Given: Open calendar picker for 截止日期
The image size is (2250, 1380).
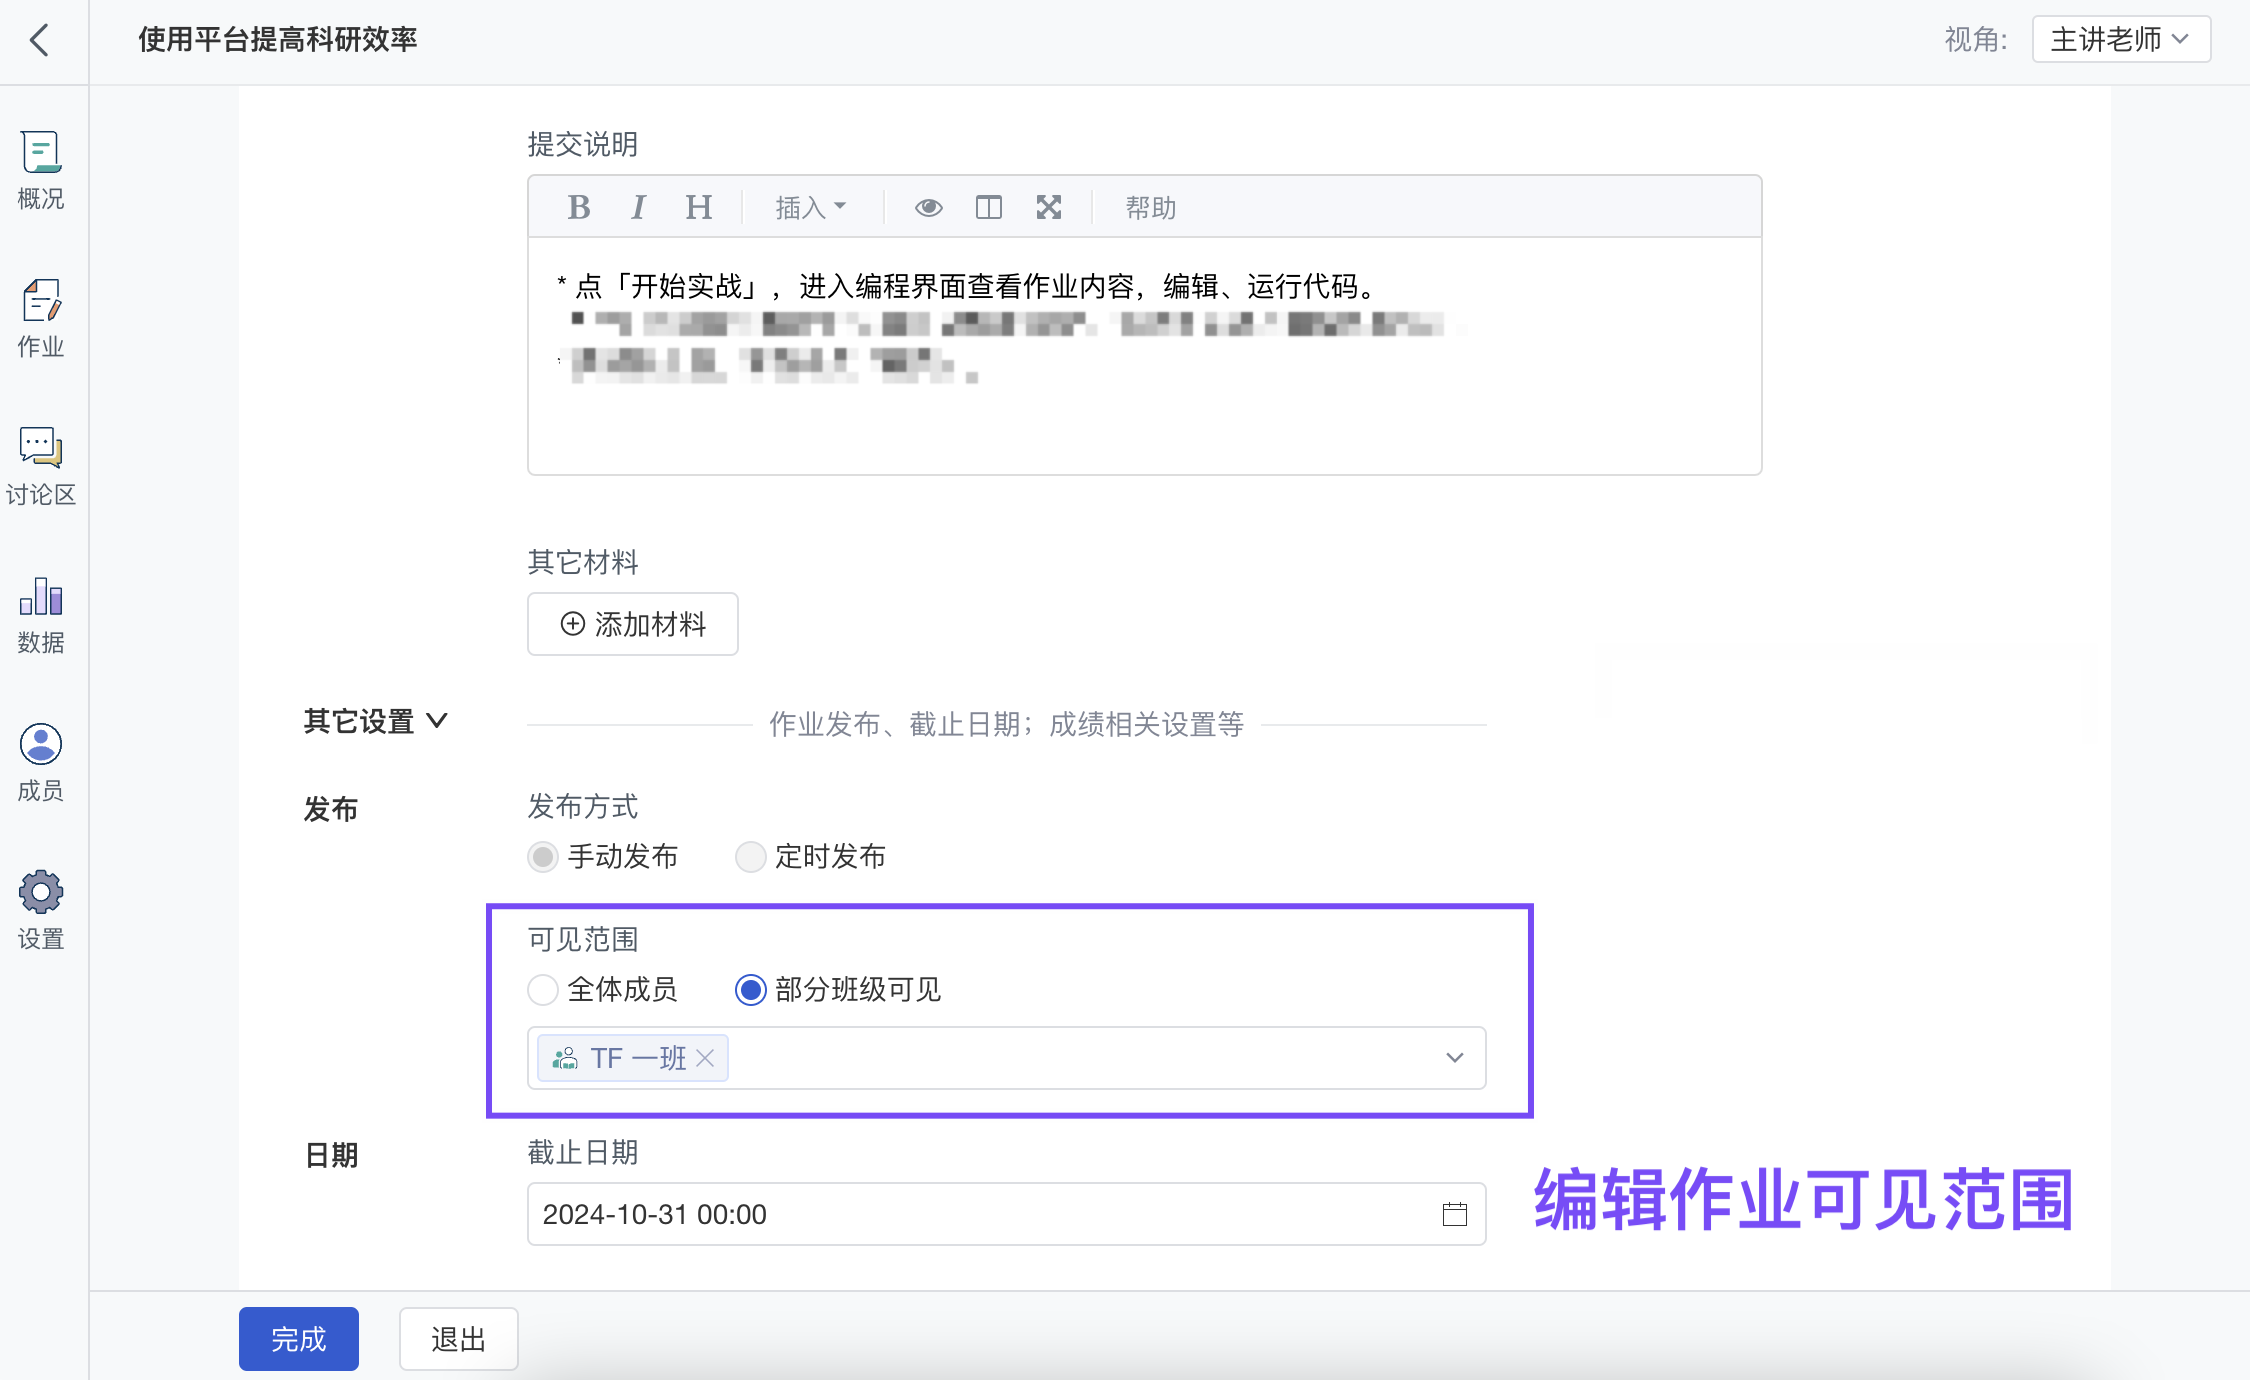Looking at the screenshot, I should pos(1454,1214).
